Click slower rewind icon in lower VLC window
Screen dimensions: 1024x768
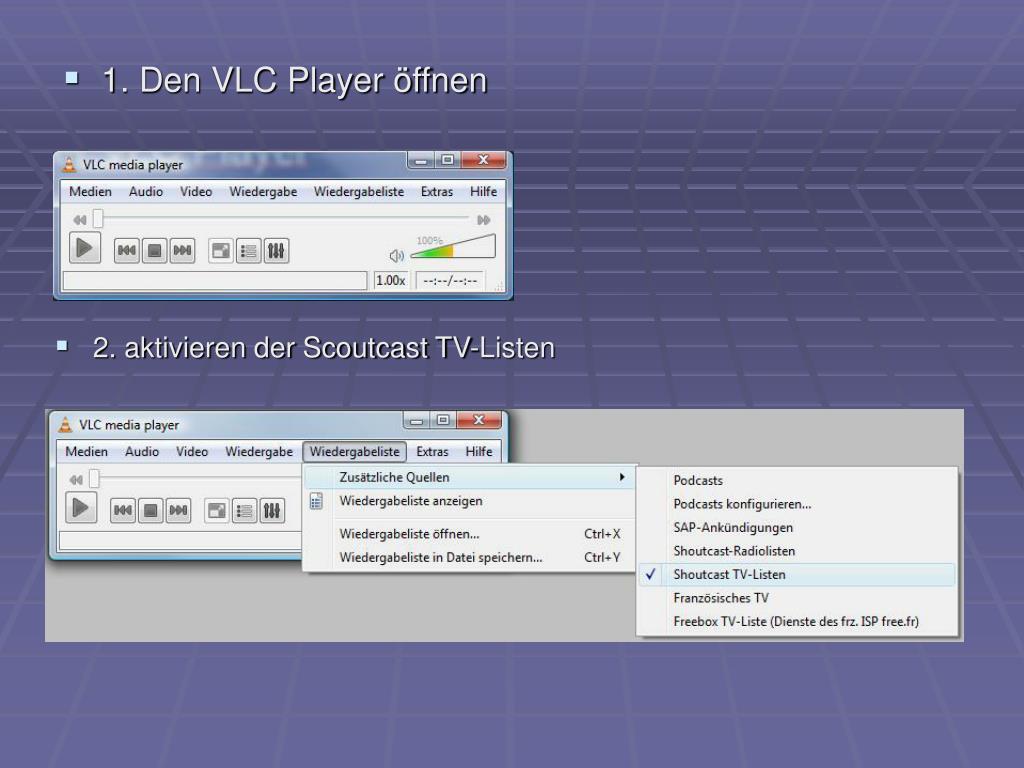coord(76,480)
